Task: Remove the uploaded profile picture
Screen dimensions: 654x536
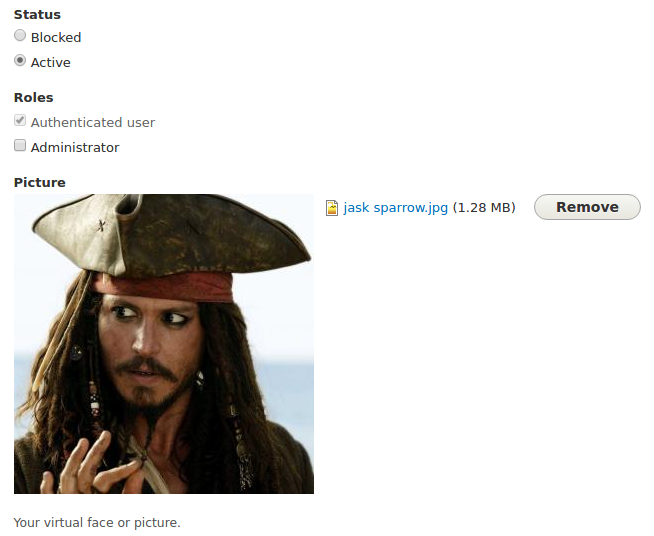Action: (587, 207)
